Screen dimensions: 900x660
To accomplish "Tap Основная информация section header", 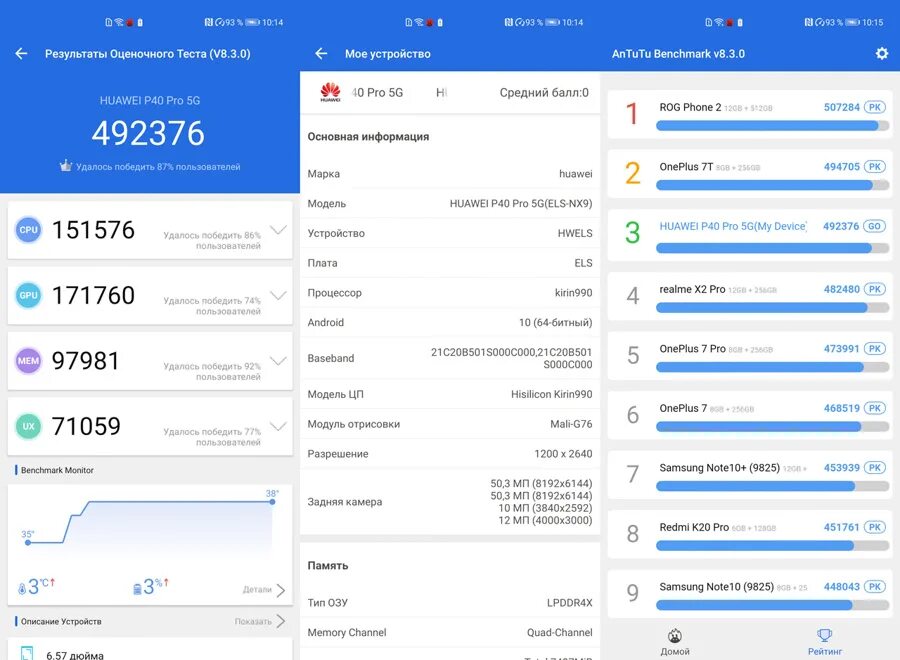I will click(368, 137).
